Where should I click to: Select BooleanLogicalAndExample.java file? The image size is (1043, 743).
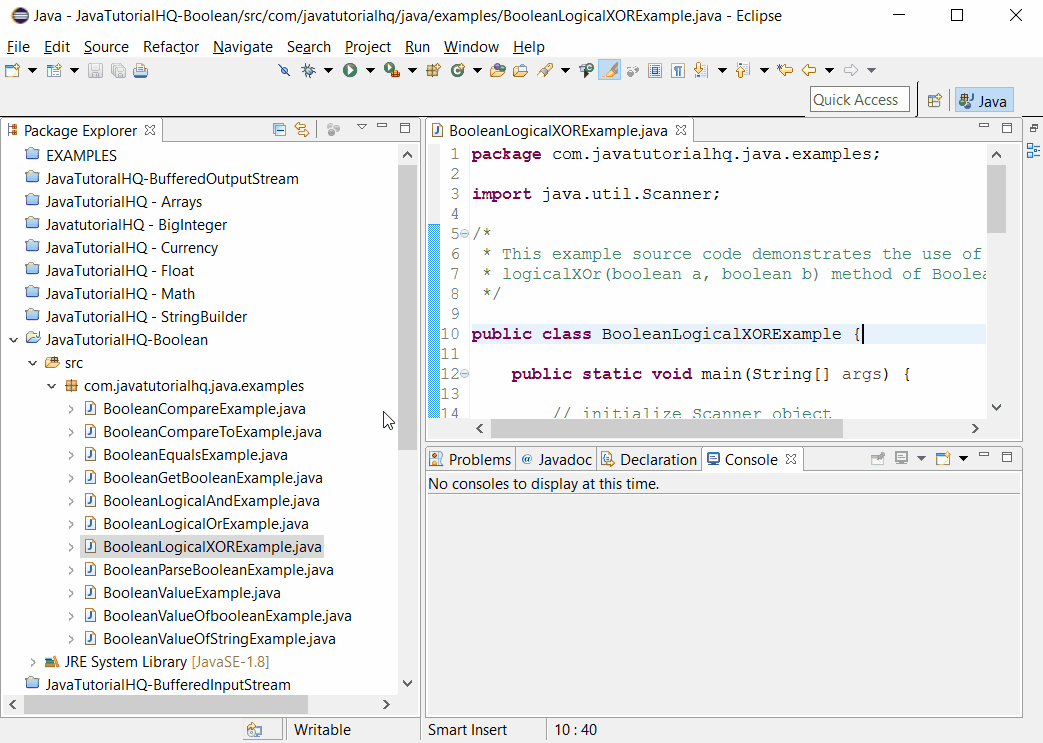(211, 501)
